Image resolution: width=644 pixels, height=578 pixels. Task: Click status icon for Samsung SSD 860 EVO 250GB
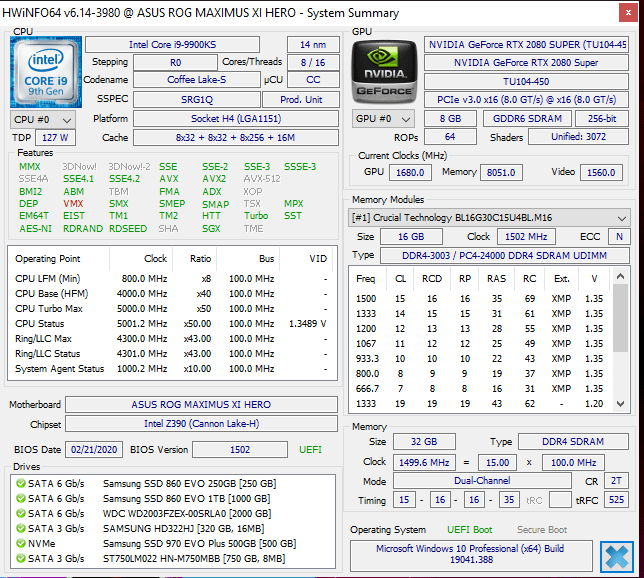click(x=21, y=484)
